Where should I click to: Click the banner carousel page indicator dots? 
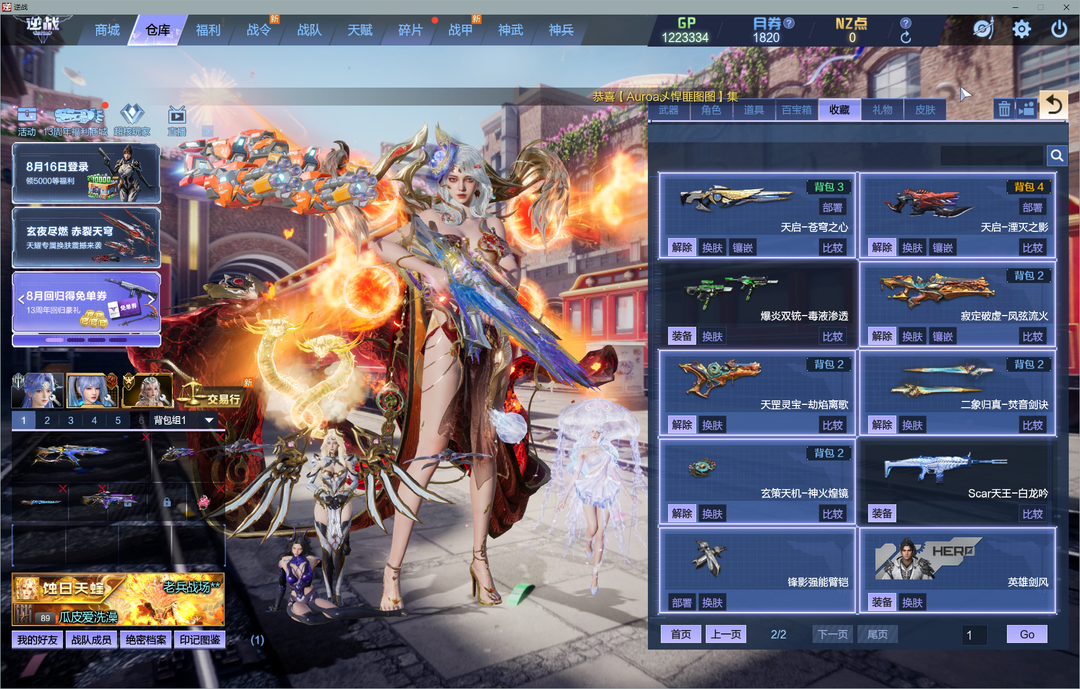86,340
